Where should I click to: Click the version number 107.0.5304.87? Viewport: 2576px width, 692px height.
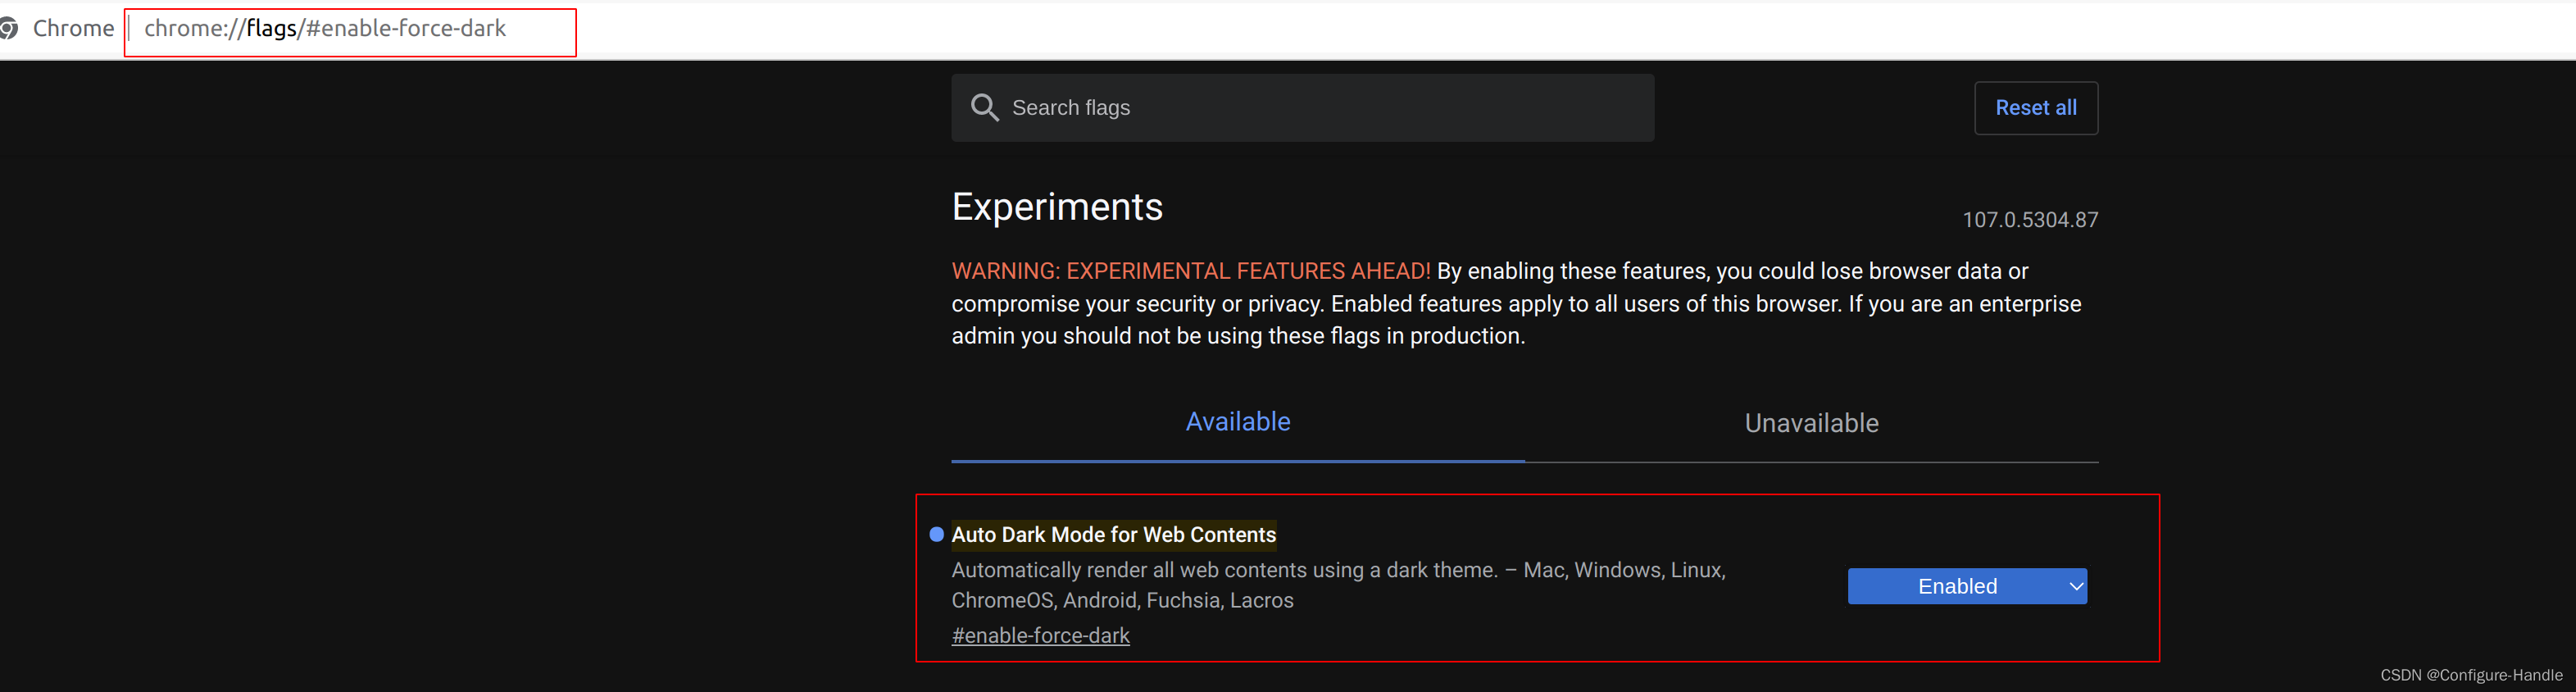pyautogui.click(x=2029, y=220)
